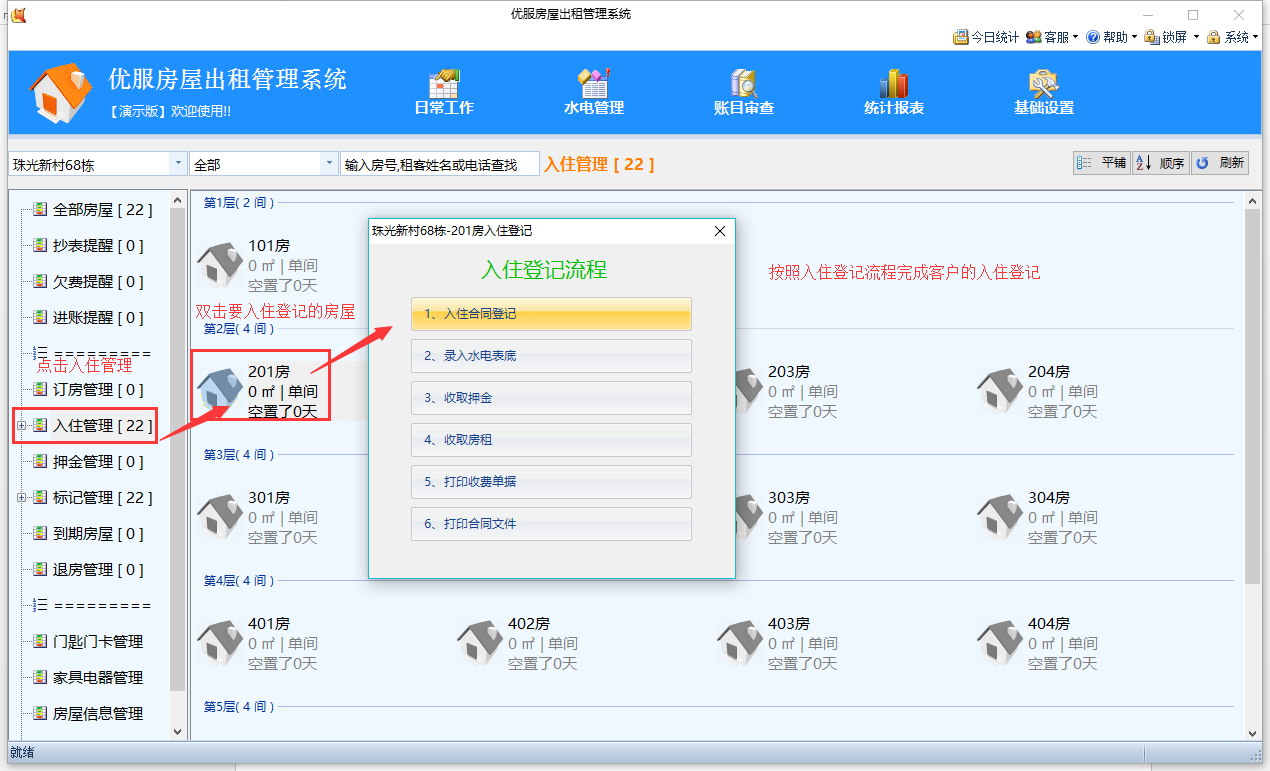Image resolution: width=1270 pixels, height=771 pixels.
Task: Select the 304房 house icon
Action: click(x=1000, y=517)
